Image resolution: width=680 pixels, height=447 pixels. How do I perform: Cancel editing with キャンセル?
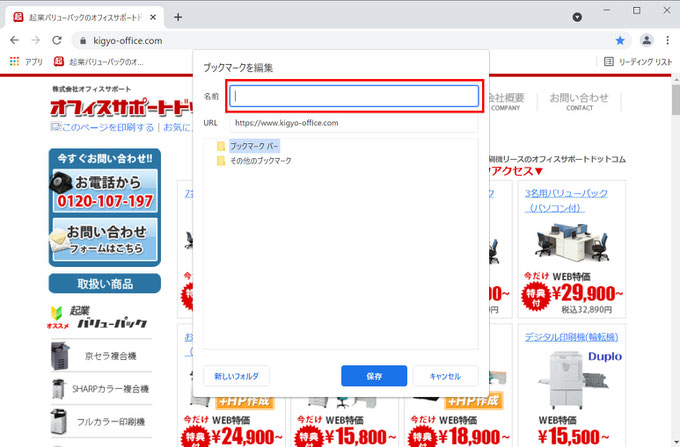click(445, 376)
